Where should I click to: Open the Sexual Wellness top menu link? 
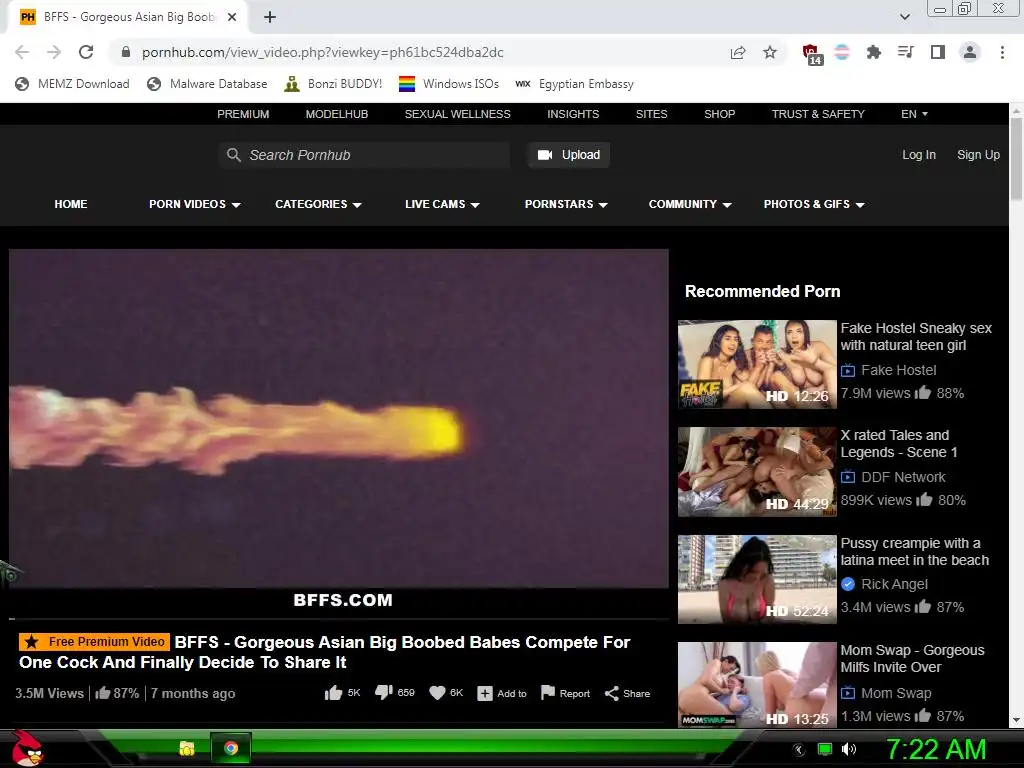[x=457, y=114]
